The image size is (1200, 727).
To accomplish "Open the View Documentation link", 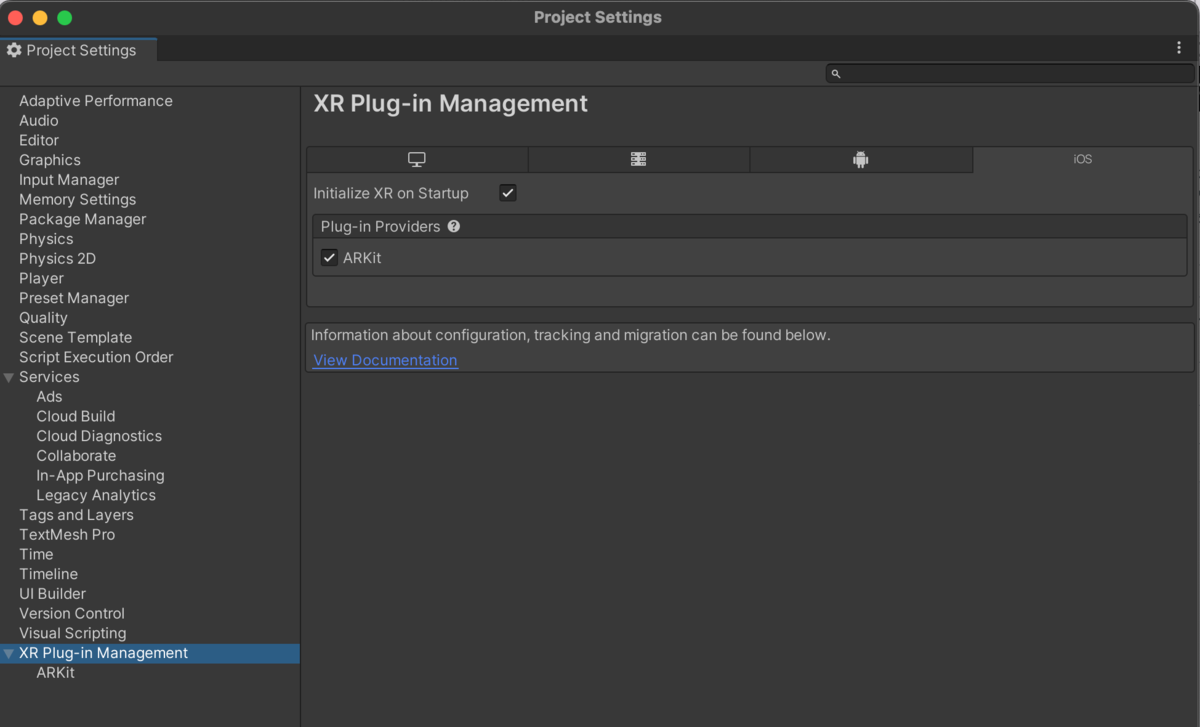I will [x=385, y=360].
